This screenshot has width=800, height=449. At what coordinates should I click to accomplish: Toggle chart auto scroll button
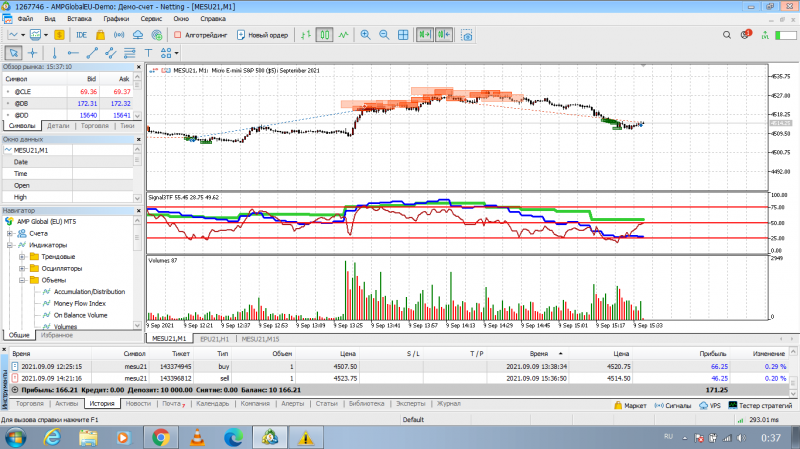[x=424, y=35]
